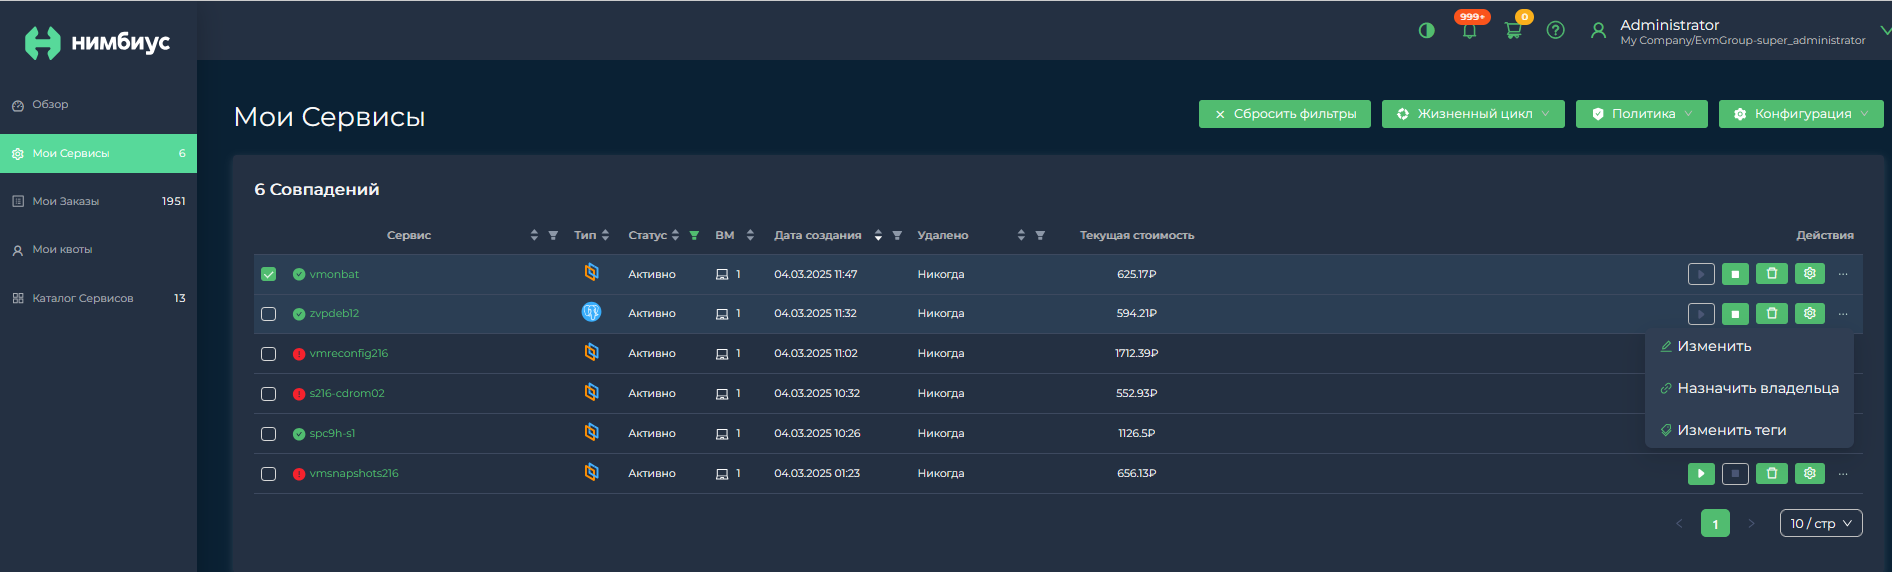This screenshot has width=1892, height=572.
Task: Click disabled start button on vmonbat row
Action: pos(1701,274)
